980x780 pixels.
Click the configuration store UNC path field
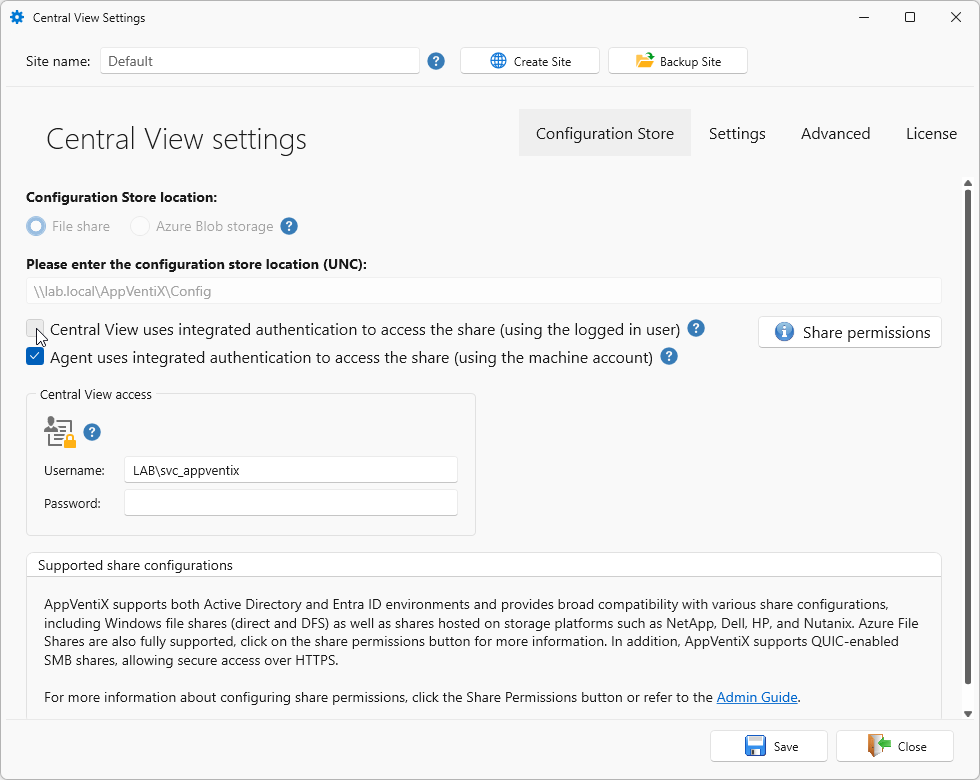(x=484, y=291)
